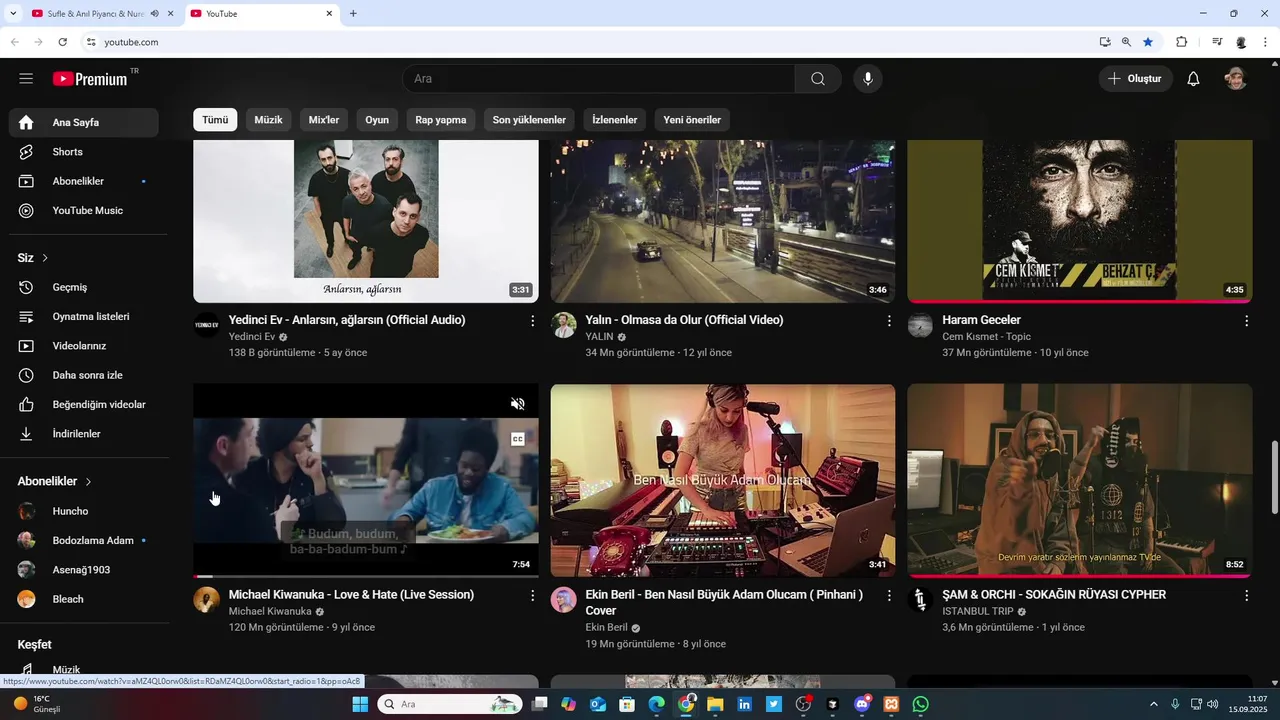
Task: Select the Oyun filter chip
Action: click(x=377, y=120)
